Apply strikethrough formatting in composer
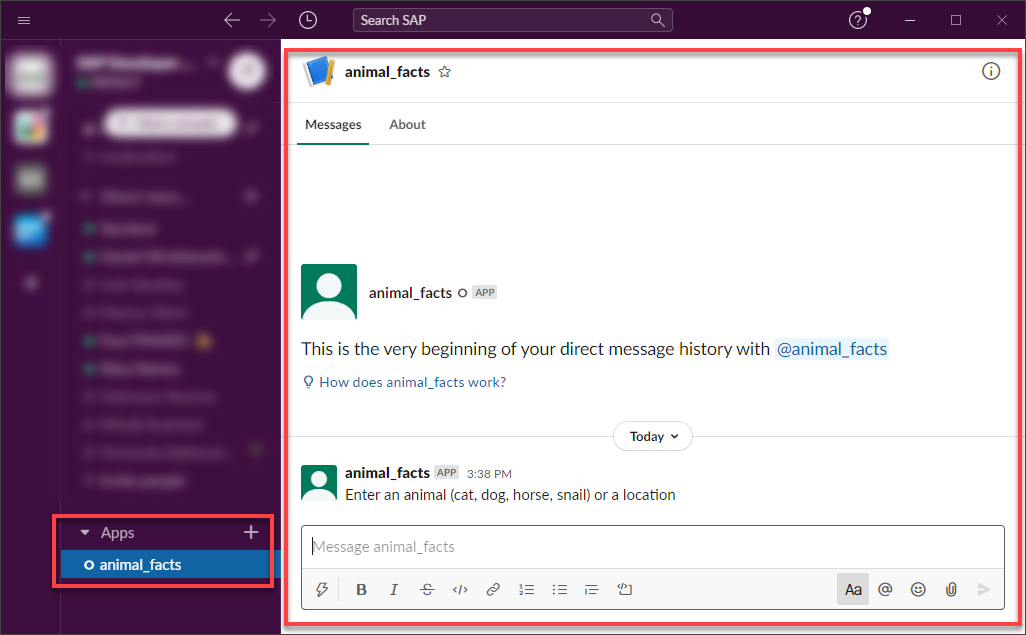Screen dimensions: 1026x635 (x=427, y=589)
